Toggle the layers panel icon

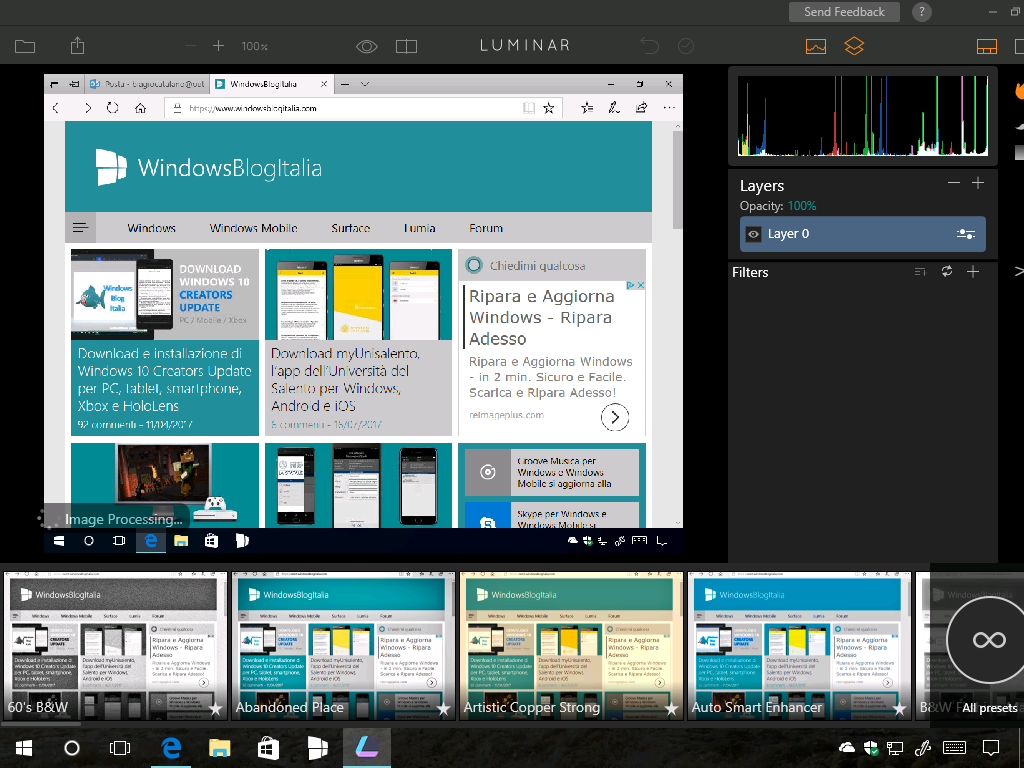[854, 46]
